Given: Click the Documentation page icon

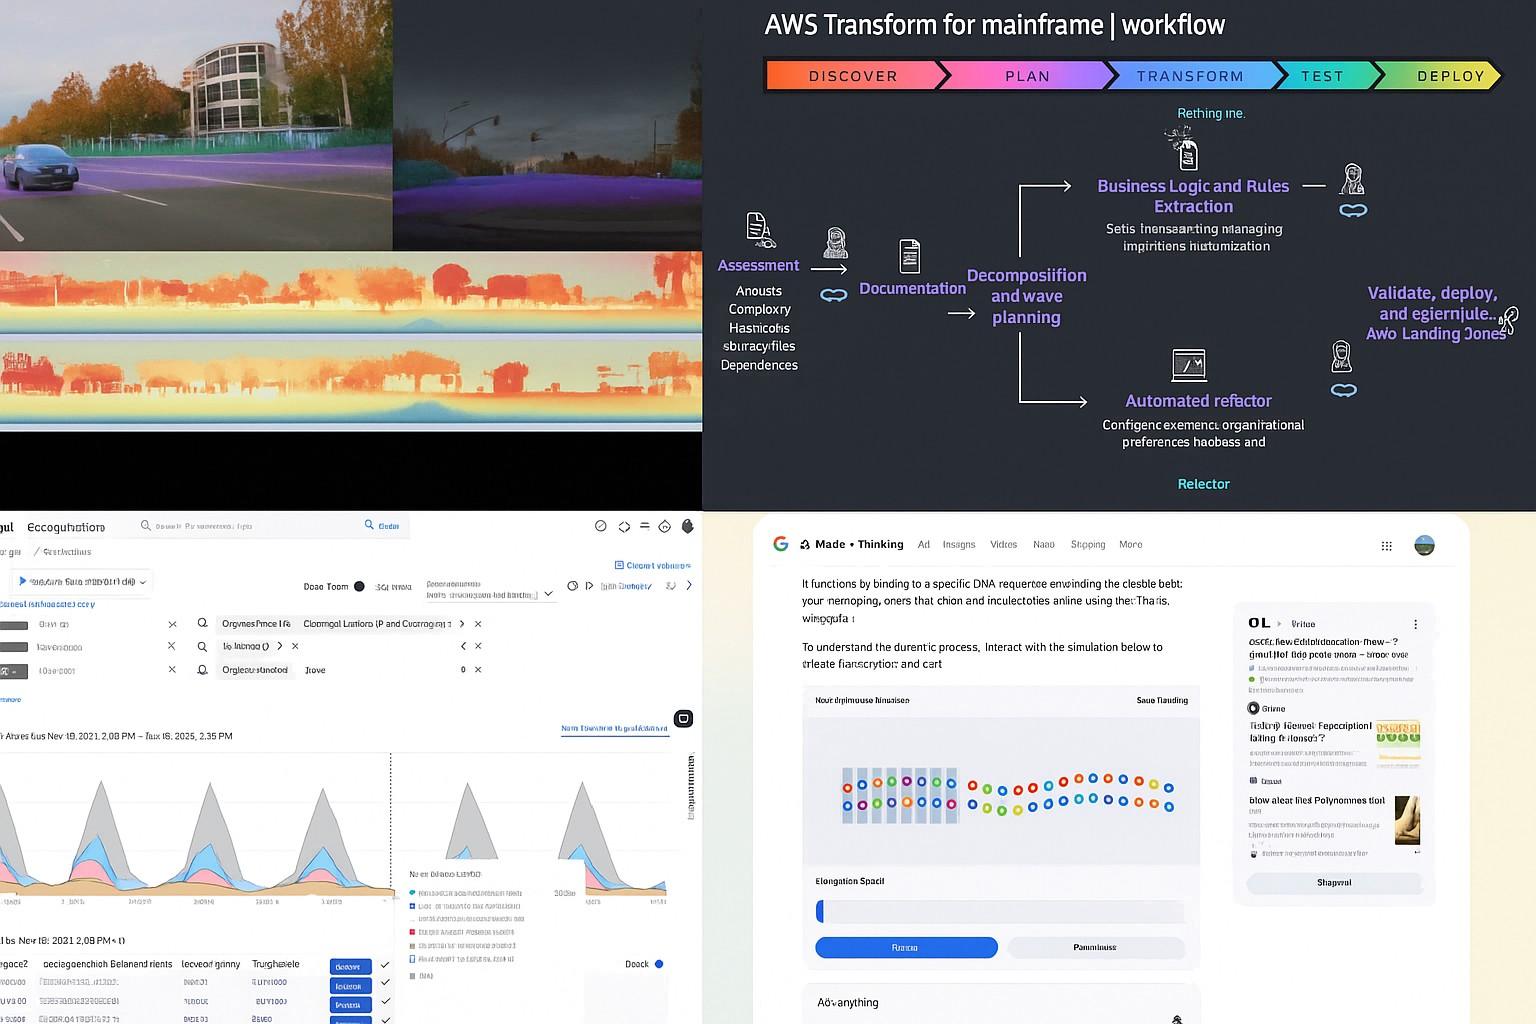Looking at the screenshot, I should pos(909,256).
